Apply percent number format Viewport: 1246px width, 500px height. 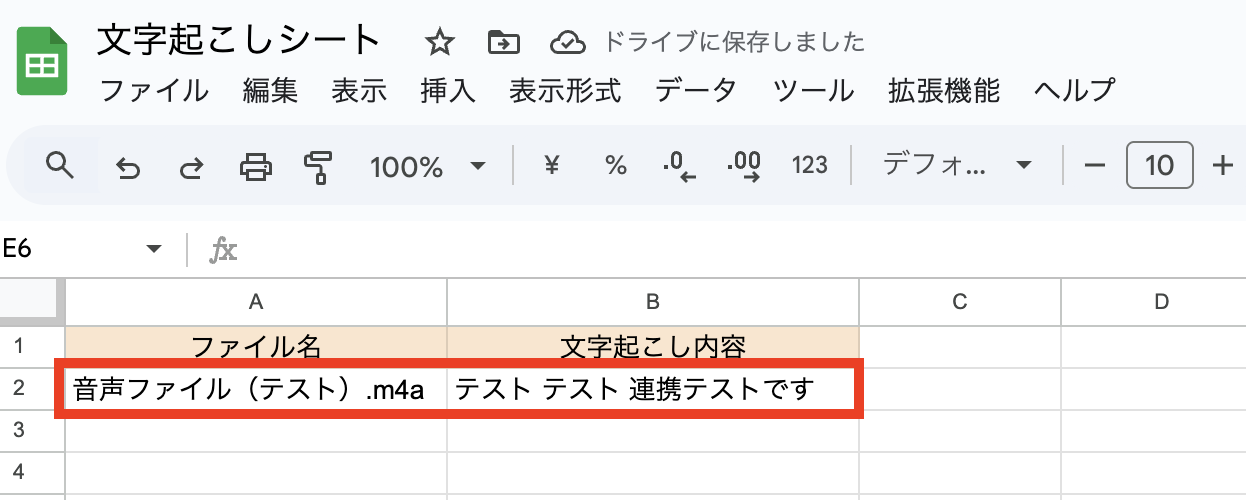[616, 166]
